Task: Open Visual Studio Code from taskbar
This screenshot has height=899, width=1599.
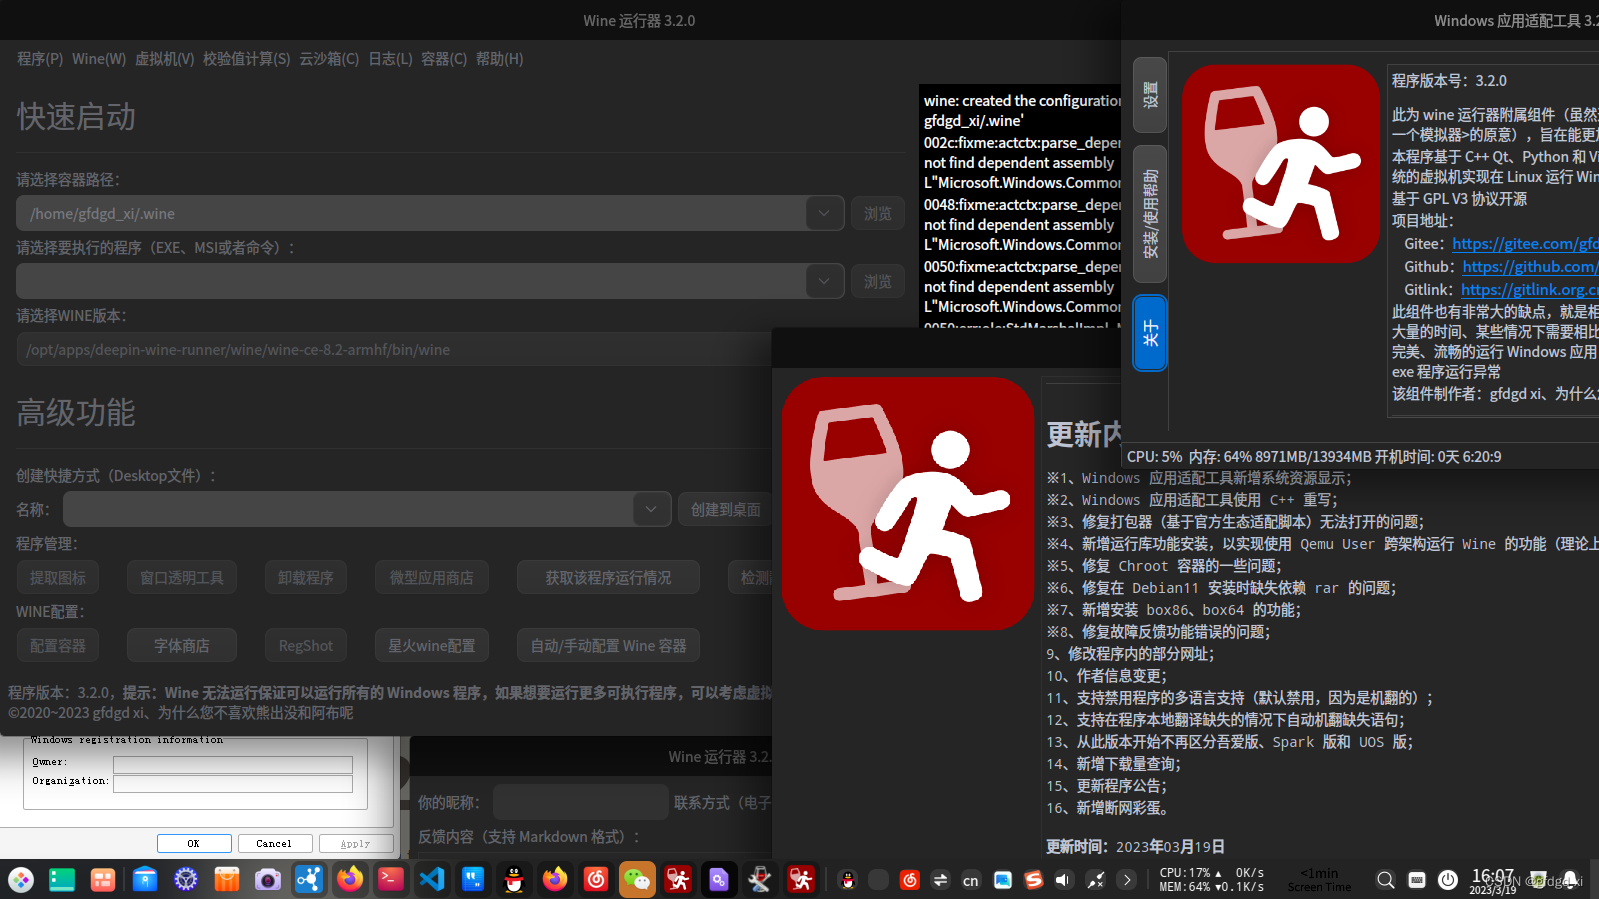Action: tap(432, 879)
